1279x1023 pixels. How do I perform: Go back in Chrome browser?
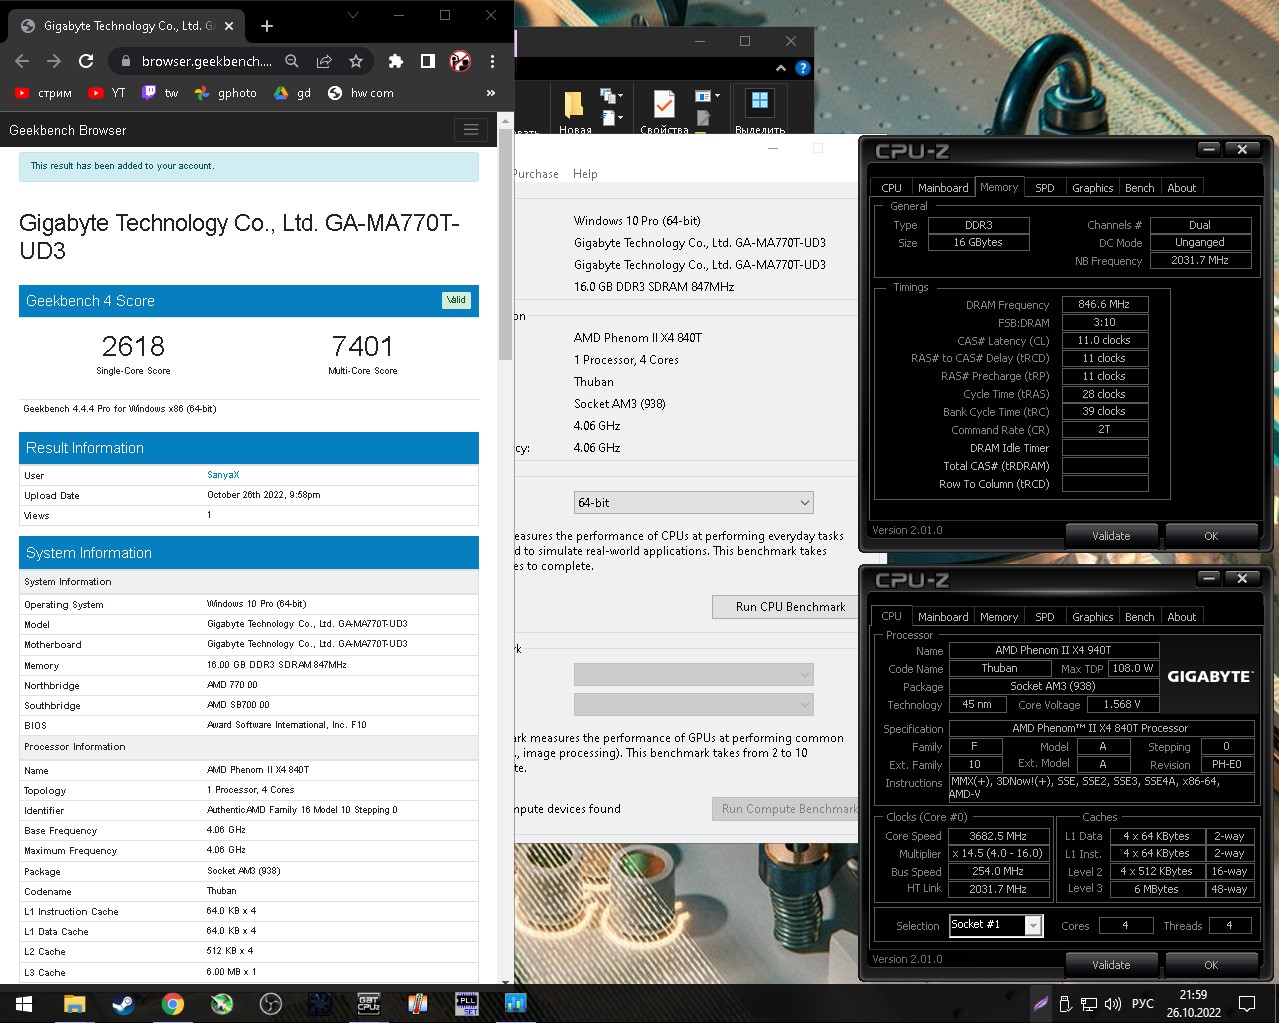[x=22, y=61]
